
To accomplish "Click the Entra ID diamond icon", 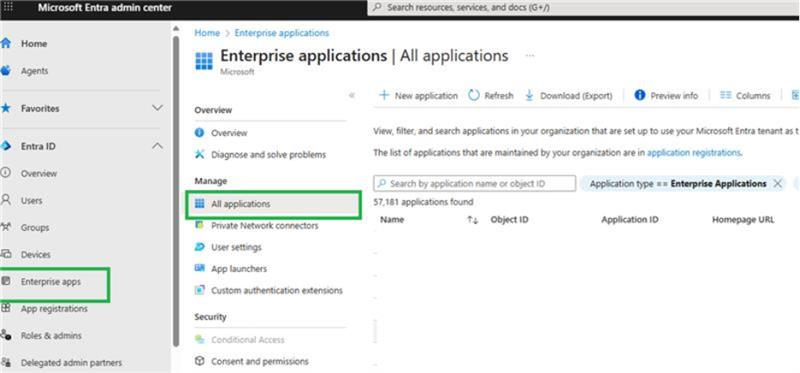I will coord(6,146).
